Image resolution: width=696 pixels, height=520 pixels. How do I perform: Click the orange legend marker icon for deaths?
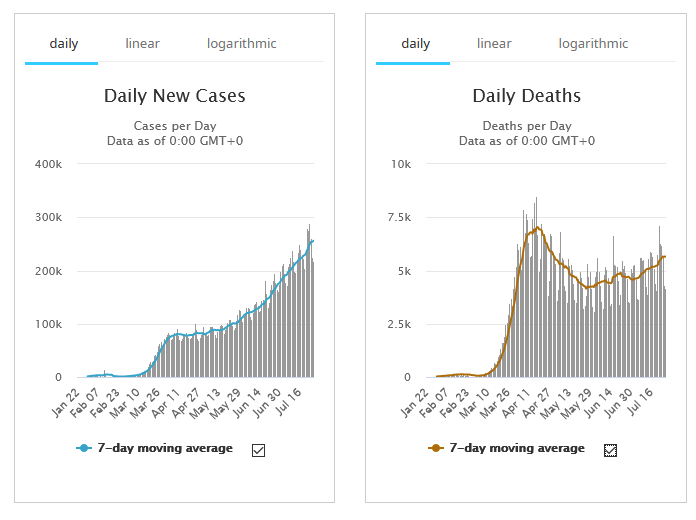[x=436, y=449]
